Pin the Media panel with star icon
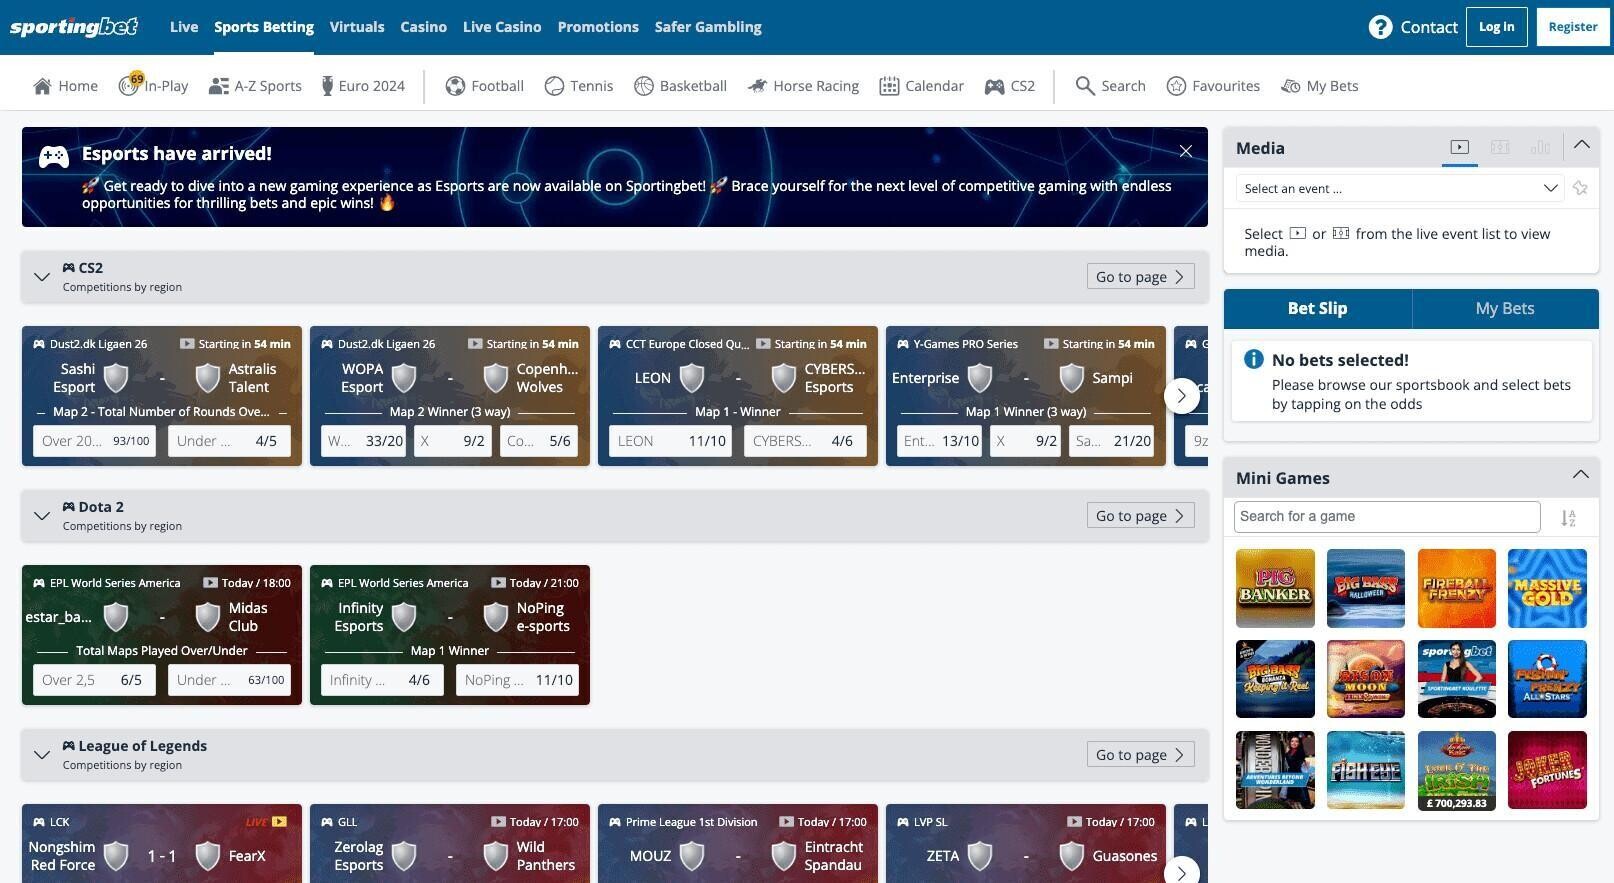1614x883 pixels. pyautogui.click(x=1580, y=188)
